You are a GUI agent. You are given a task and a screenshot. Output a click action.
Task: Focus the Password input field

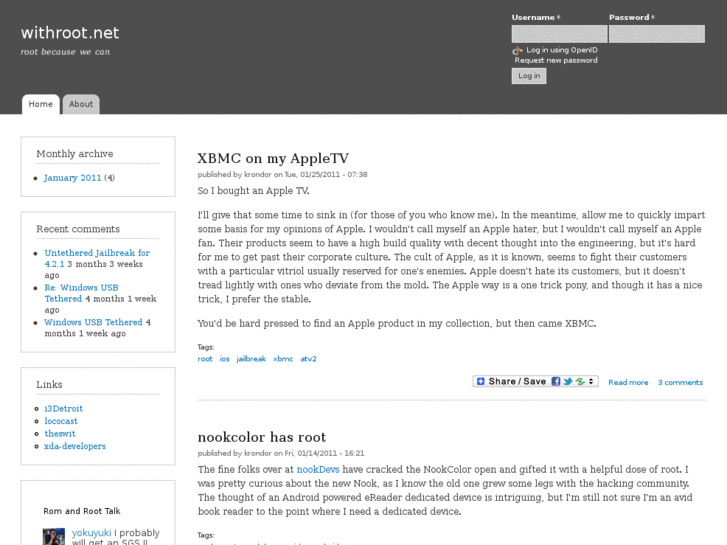click(x=656, y=34)
